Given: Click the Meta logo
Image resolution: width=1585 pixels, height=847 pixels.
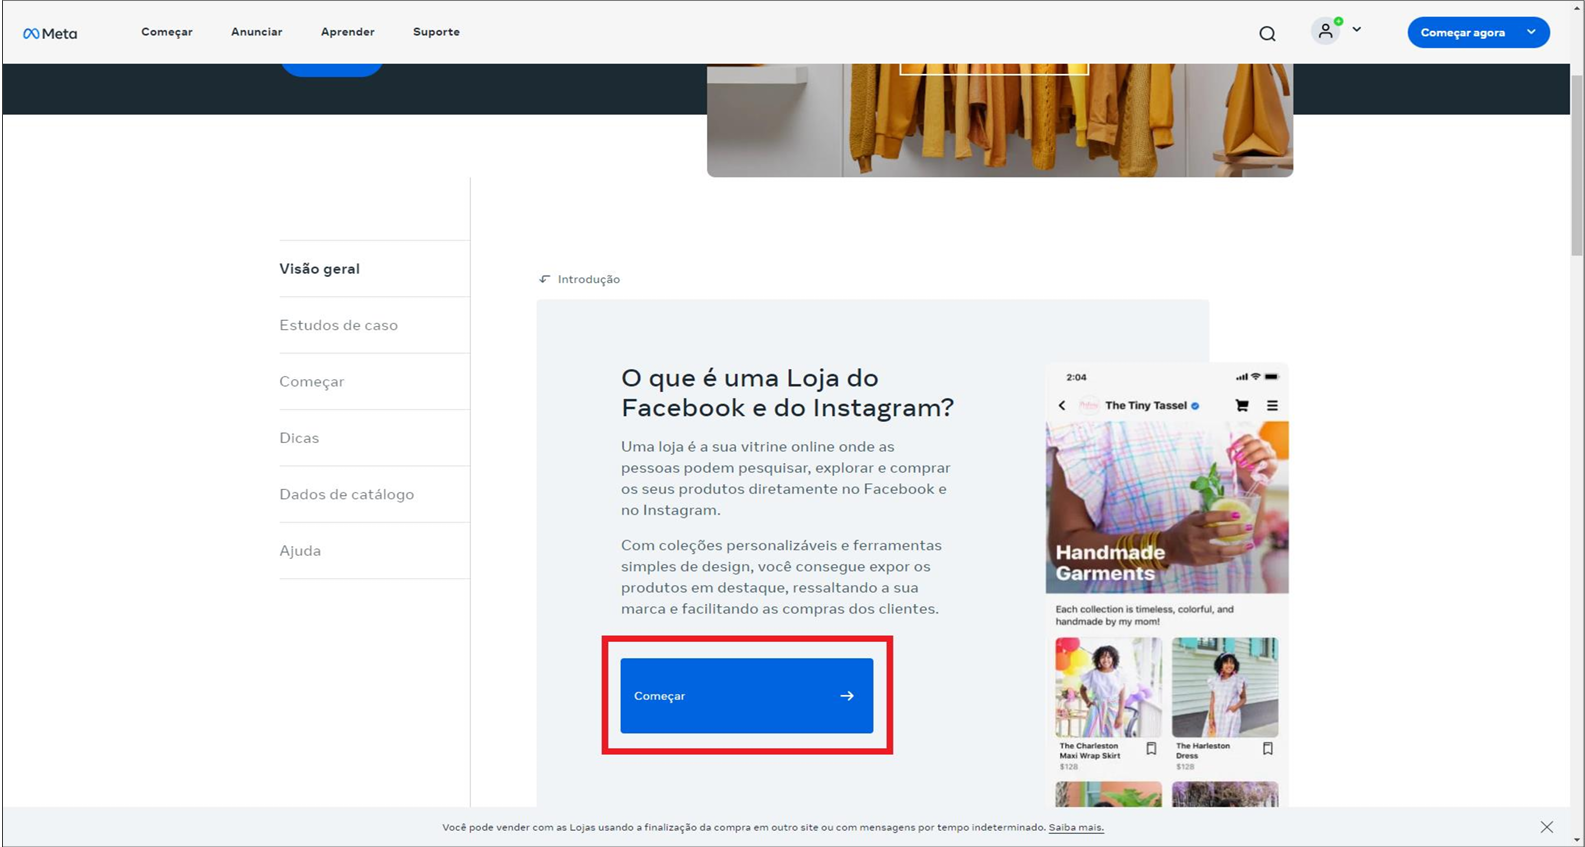Looking at the screenshot, I should click(50, 33).
